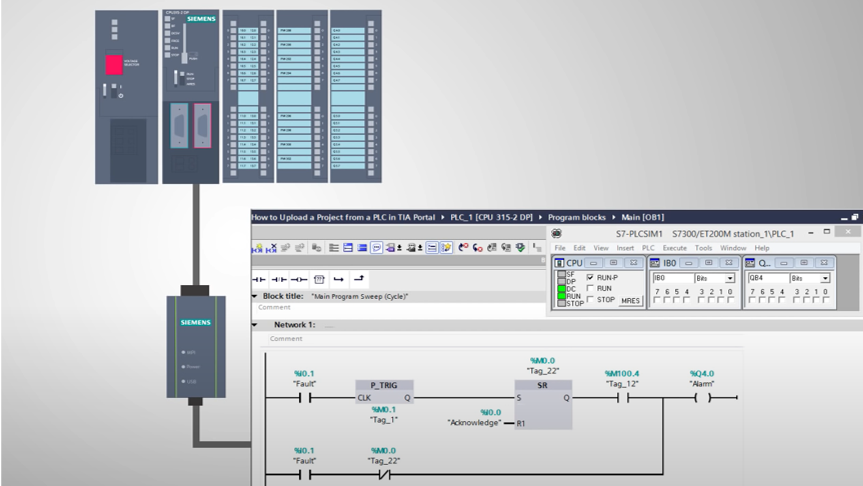Open the PLCSIM View menu
The height and width of the screenshot is (486, 863).
(x=601, y=248)
